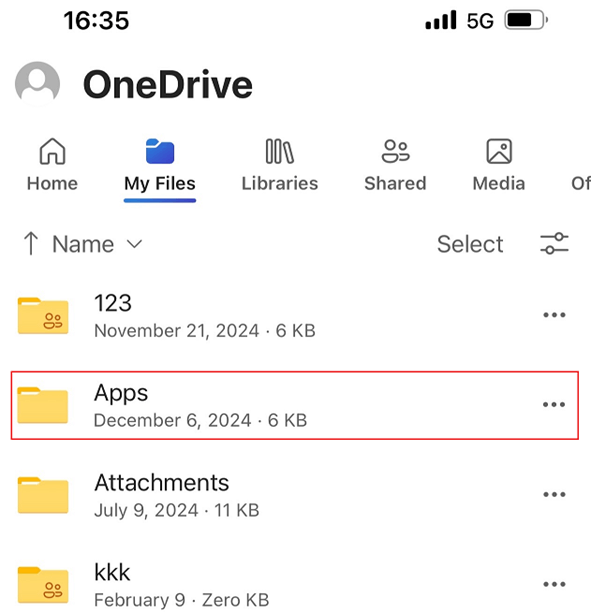This screenshot has width=591, height=612.
Task: Tap the 5G network indicator
Action: pyautogui.click(x=480, y=21)
